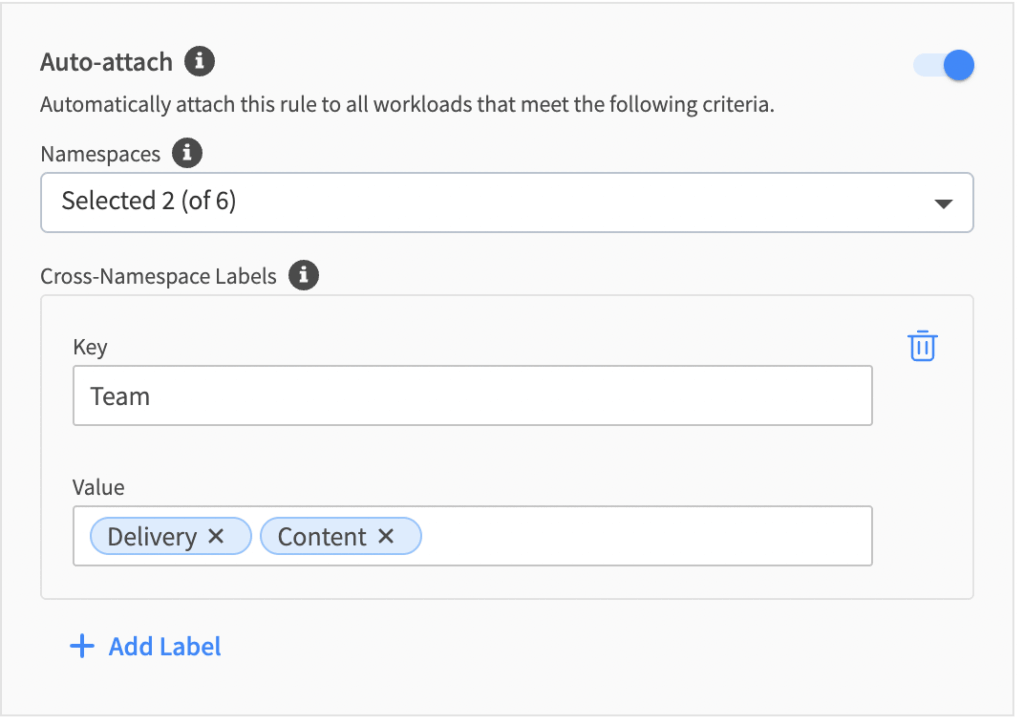Select the Delivery tag text
Screen dimensions: 1024x726
tap(152, 537)
